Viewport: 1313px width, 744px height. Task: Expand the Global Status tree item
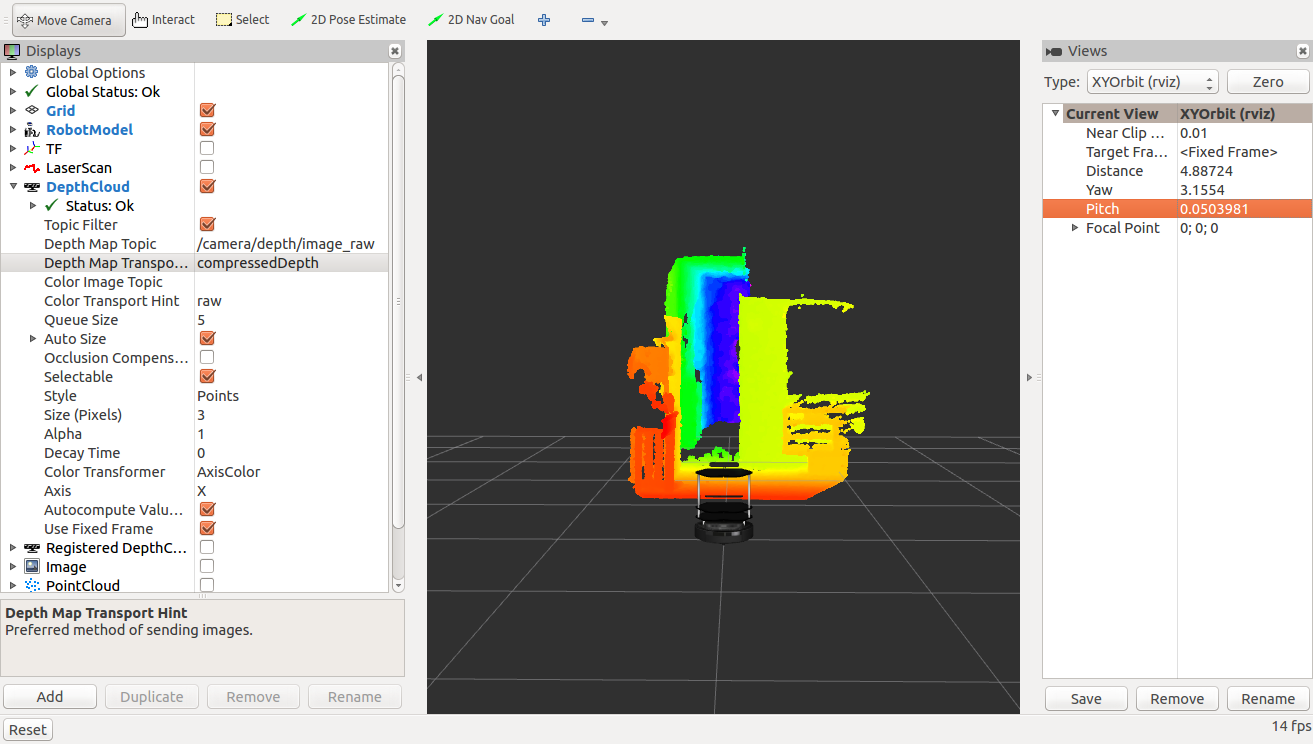coord(12,91)
